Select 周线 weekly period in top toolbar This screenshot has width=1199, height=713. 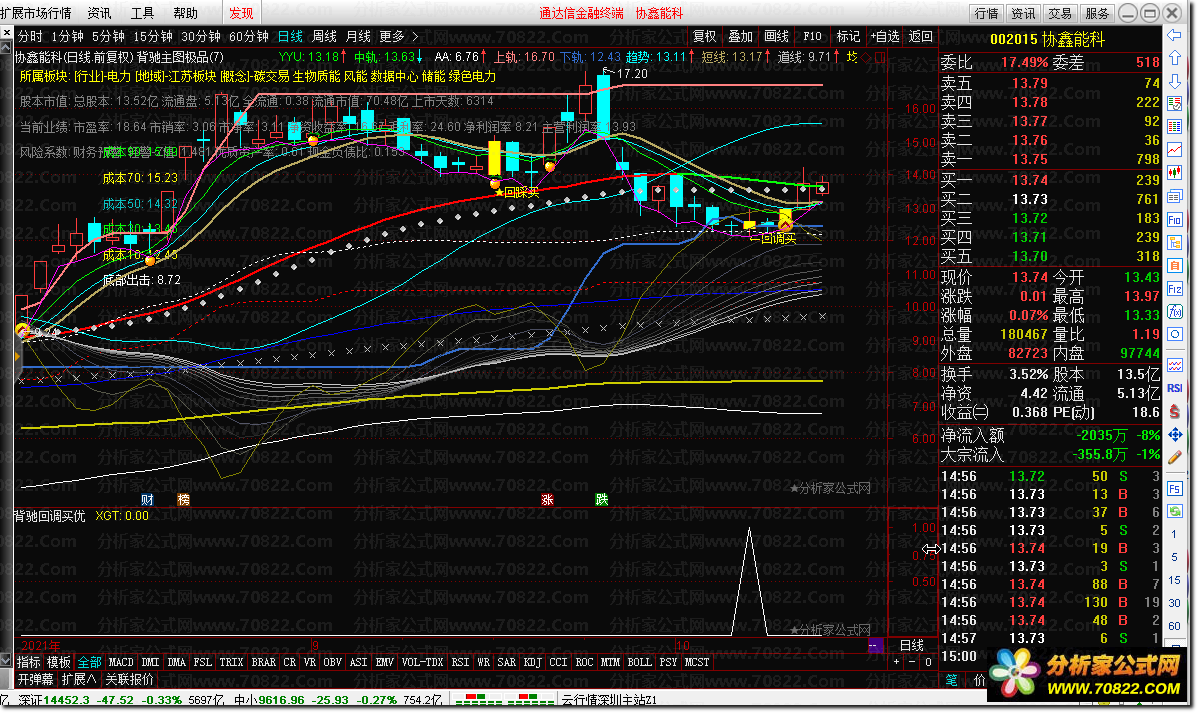(x=324, y=36)
